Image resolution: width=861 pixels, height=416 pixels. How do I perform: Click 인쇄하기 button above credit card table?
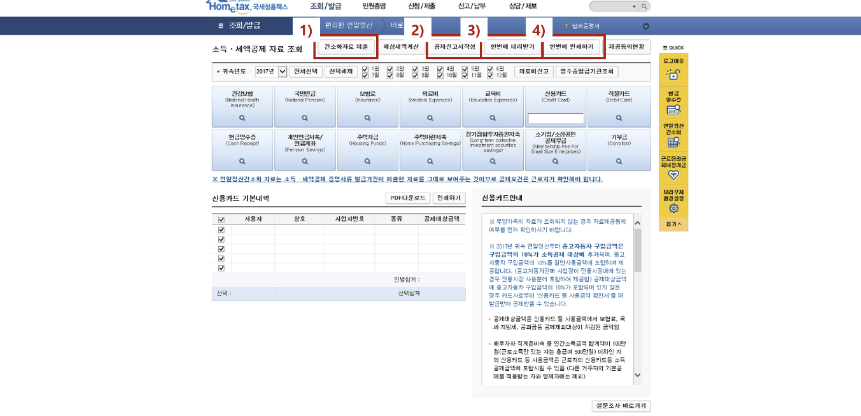(x=449, y=198)
